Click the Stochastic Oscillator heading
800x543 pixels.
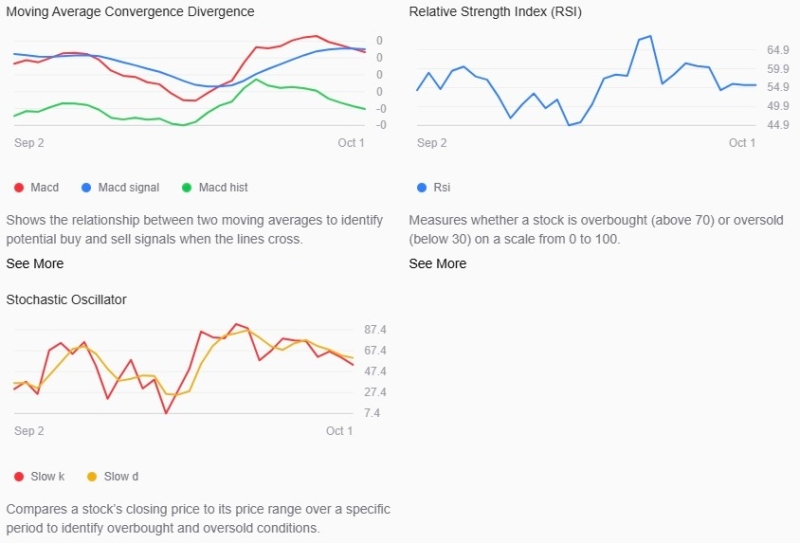(x=66, y=300)
